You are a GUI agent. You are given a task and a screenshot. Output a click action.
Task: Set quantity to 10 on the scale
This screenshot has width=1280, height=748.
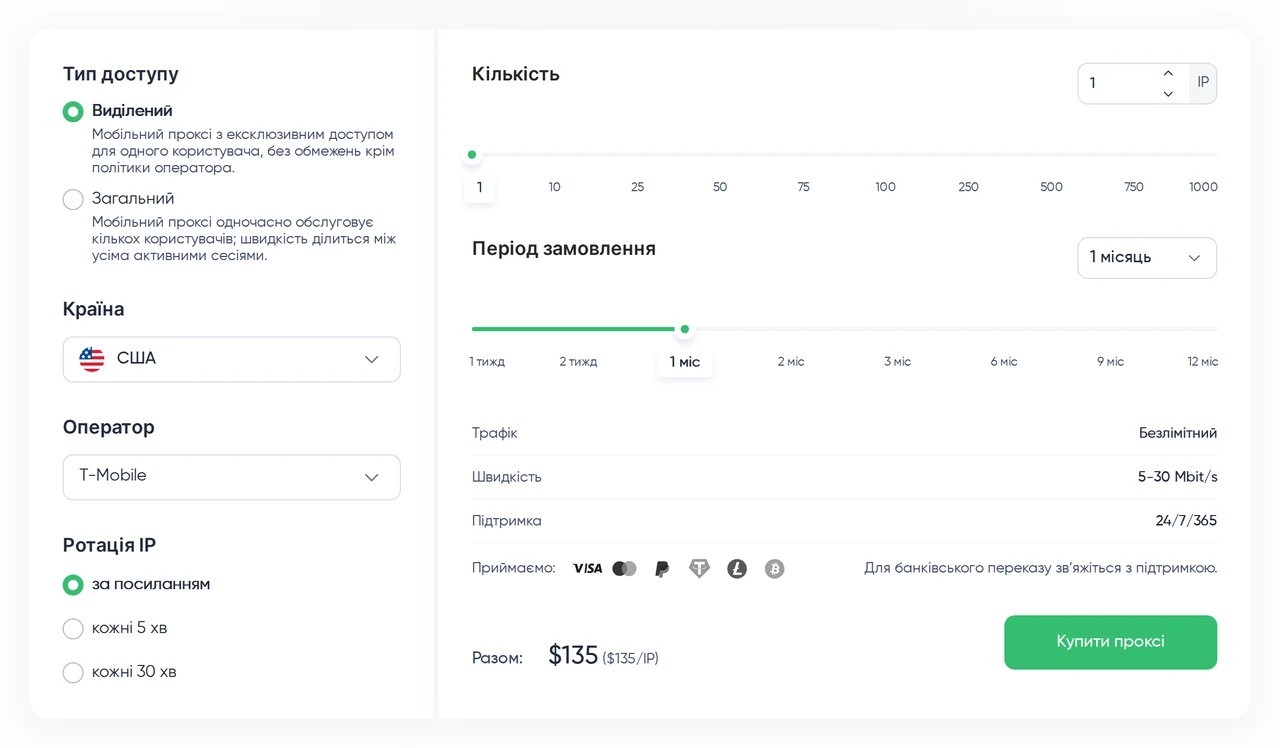point(554,187)
